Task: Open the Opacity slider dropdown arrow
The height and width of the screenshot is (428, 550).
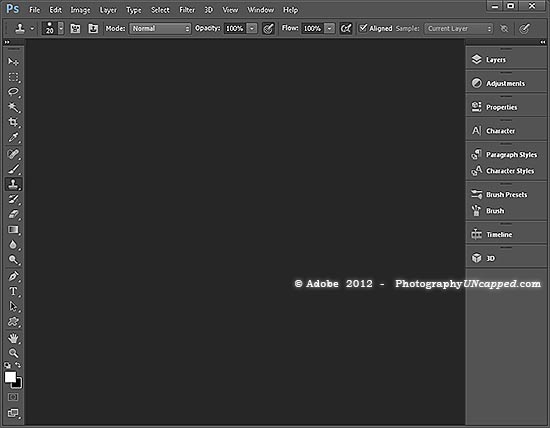Action: pos(252,28)
